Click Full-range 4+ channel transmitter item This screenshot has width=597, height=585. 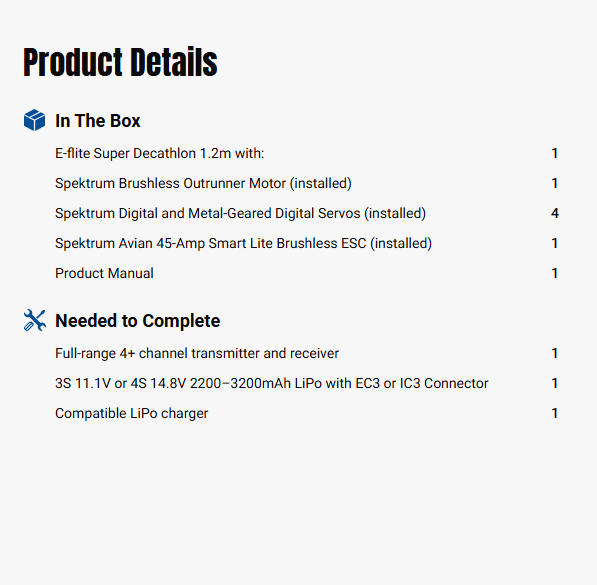point(197,353)
